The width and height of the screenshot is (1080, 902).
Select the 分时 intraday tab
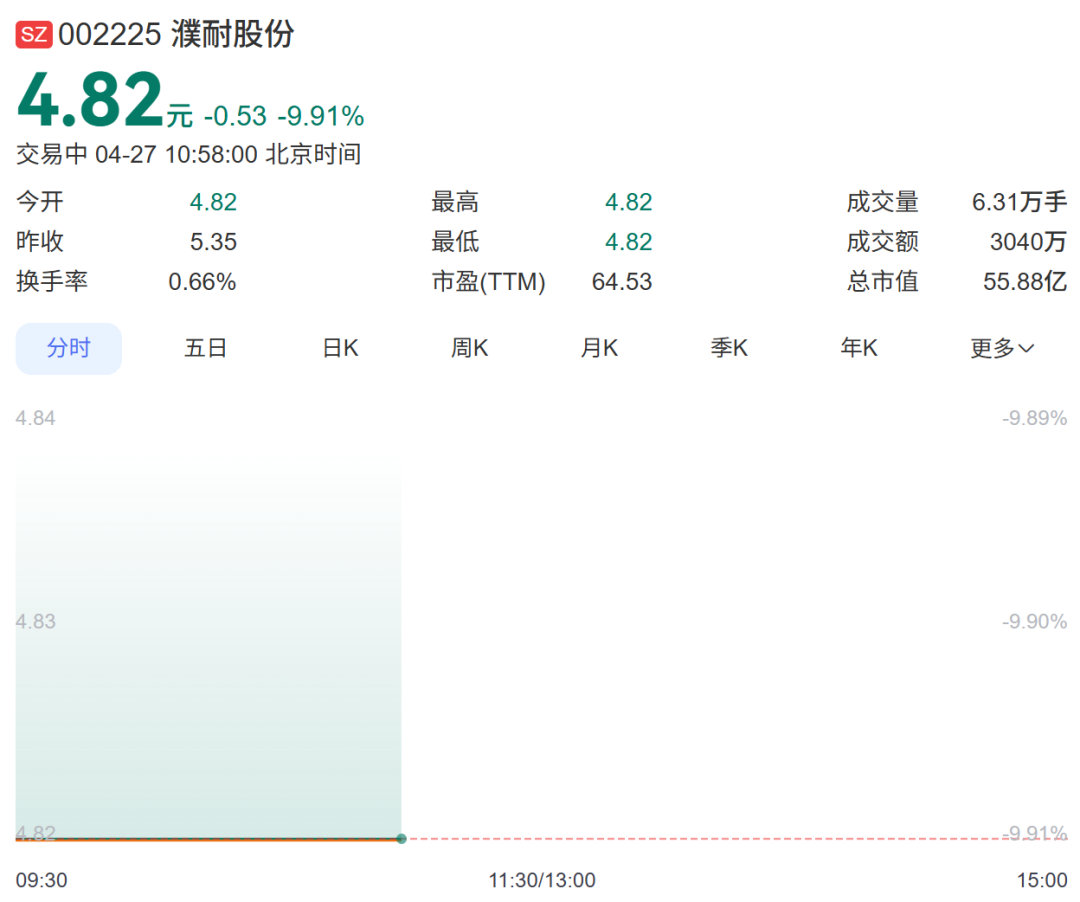[x=68, y=348]
